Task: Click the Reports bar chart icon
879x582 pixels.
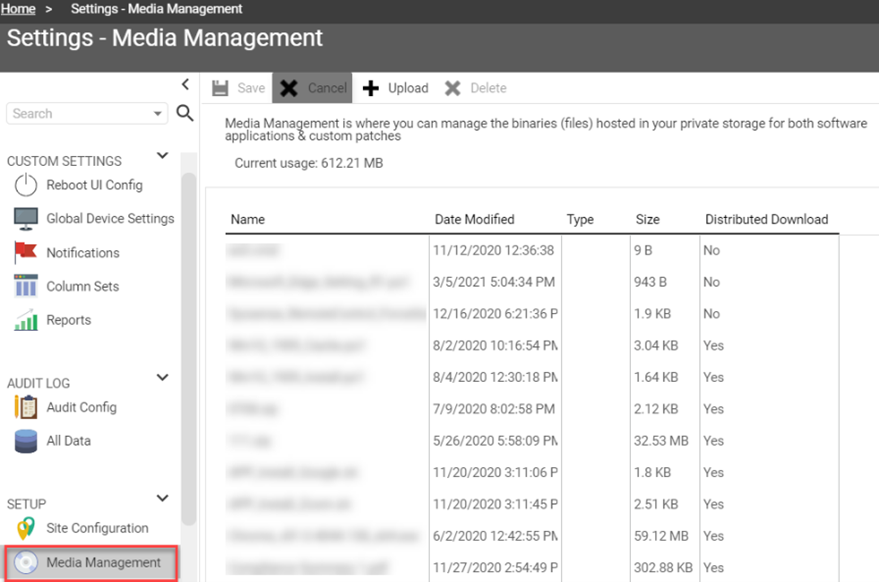Action: pos(26,320)
